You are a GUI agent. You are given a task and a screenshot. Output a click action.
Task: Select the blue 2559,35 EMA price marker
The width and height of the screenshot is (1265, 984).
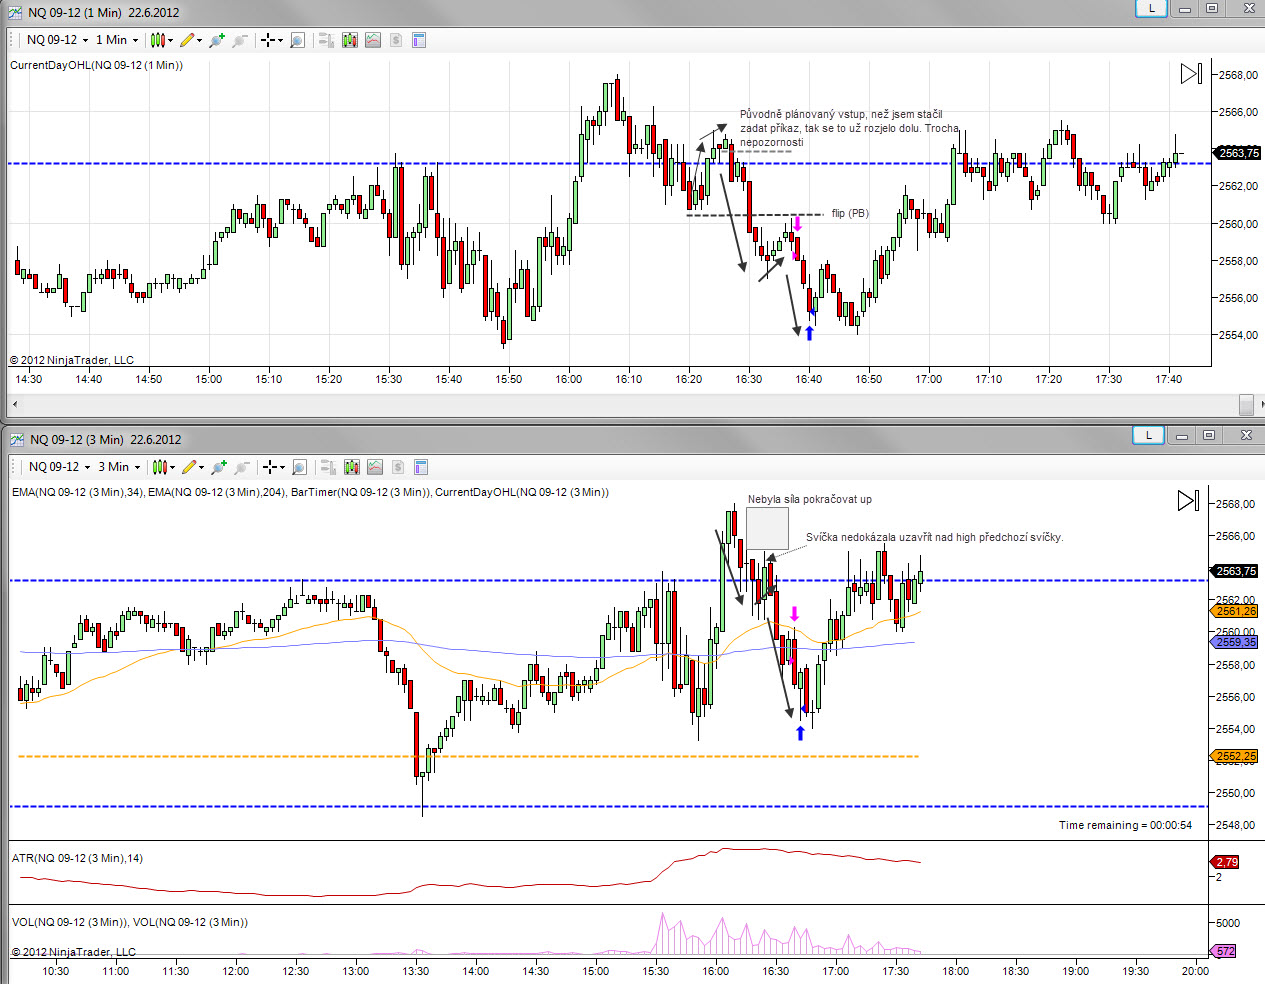[1235, 642]
